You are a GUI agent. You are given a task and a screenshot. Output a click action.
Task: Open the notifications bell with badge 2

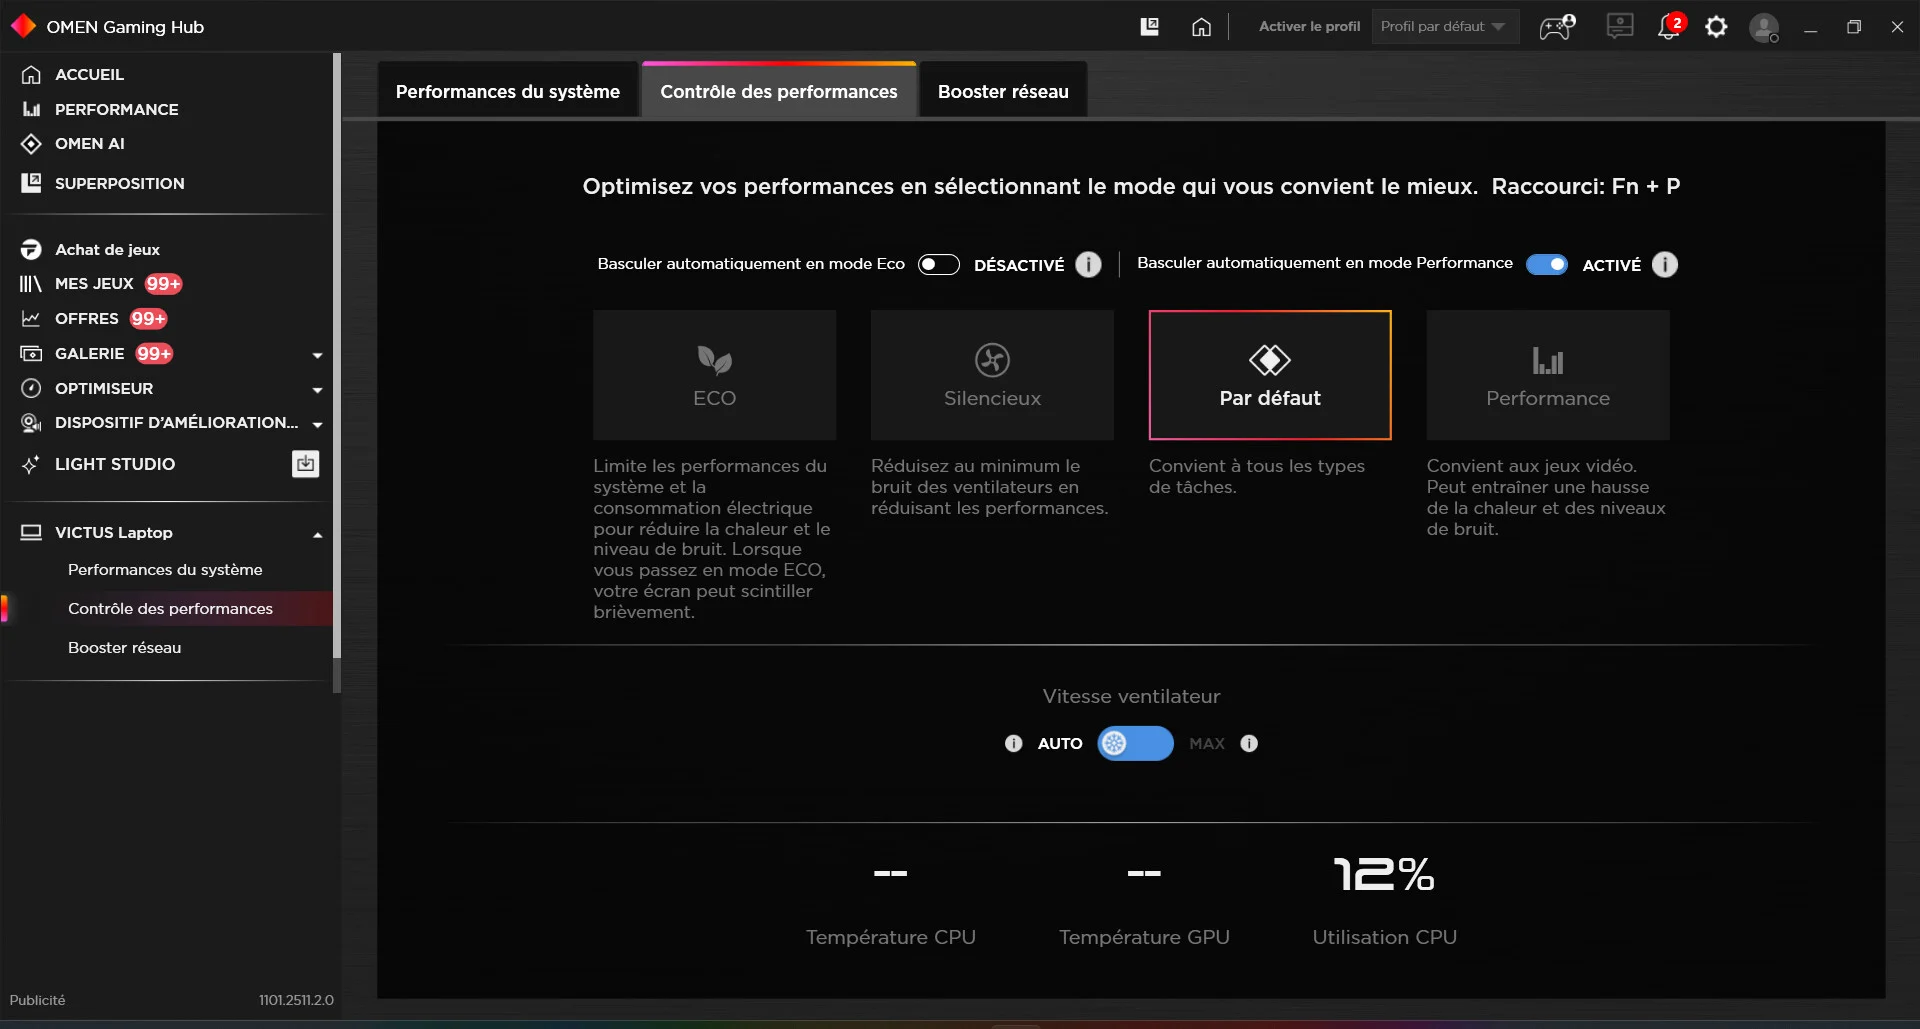pos(1668,26)
